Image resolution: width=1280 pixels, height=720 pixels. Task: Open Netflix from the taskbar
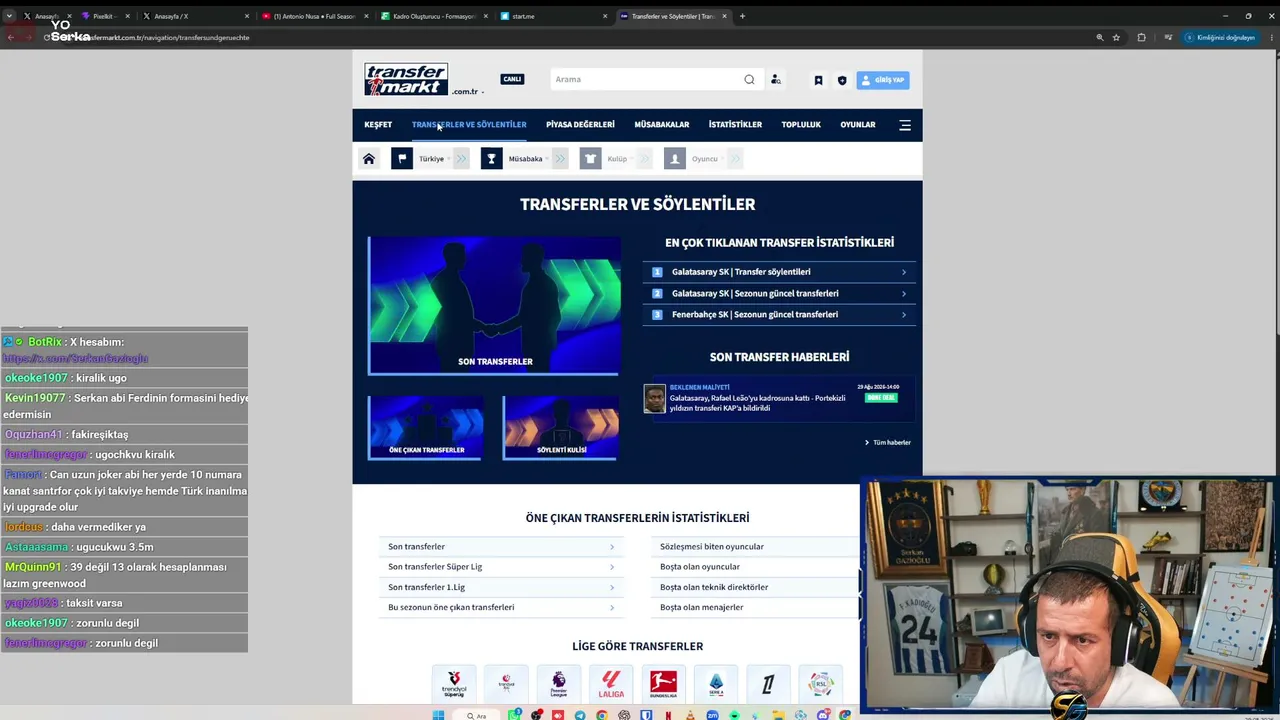coord(668,715)
